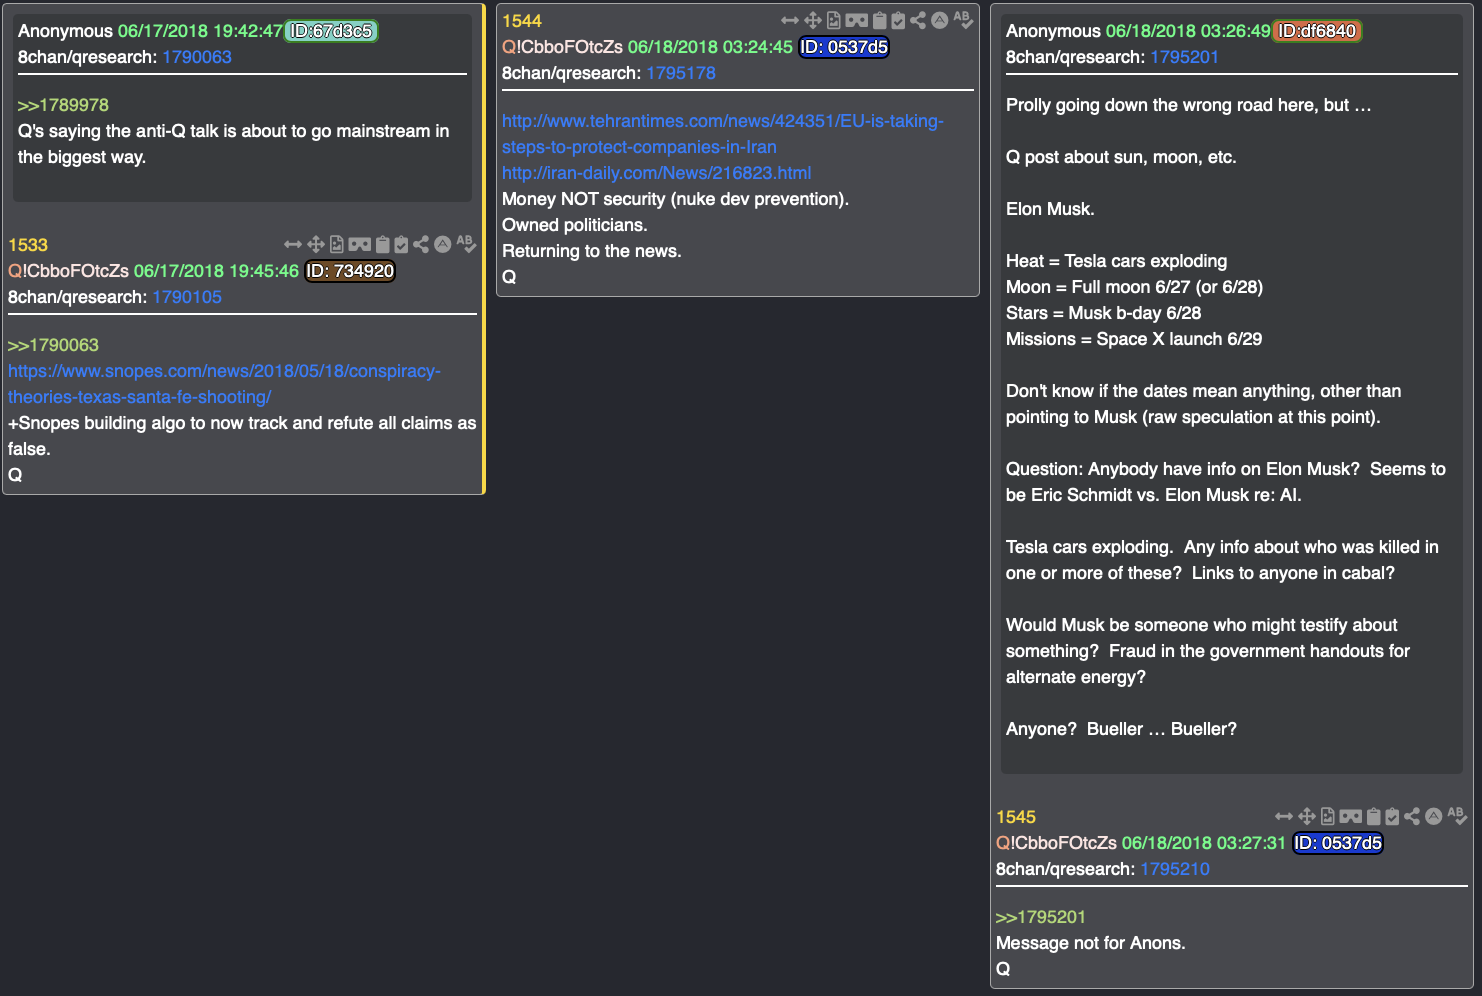Follow the >>1790063 reply reference in post 1533
This screenshot has width=1482, height=996.
pos(53,345)
